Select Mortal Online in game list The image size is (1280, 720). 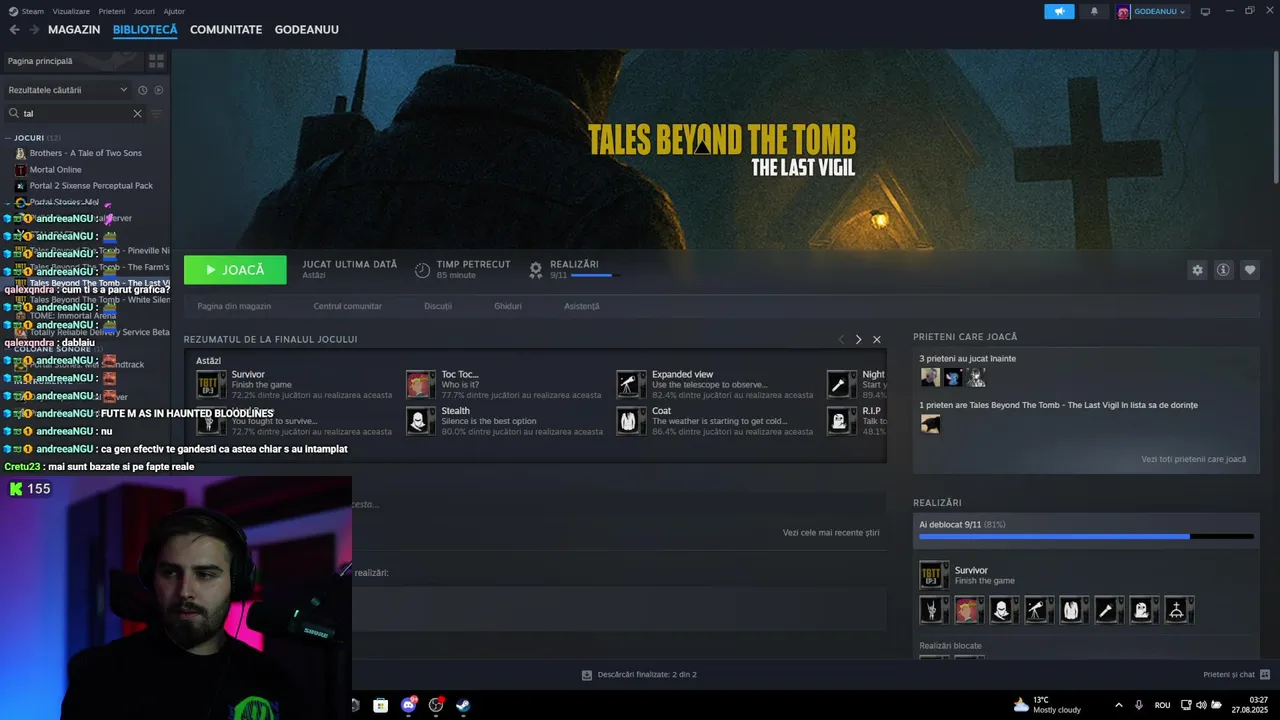click(x=56, y=169)
